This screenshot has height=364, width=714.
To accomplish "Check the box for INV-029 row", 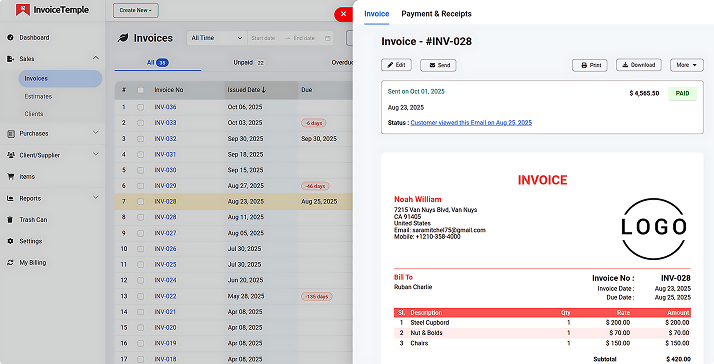I will [x=140, y=186].
